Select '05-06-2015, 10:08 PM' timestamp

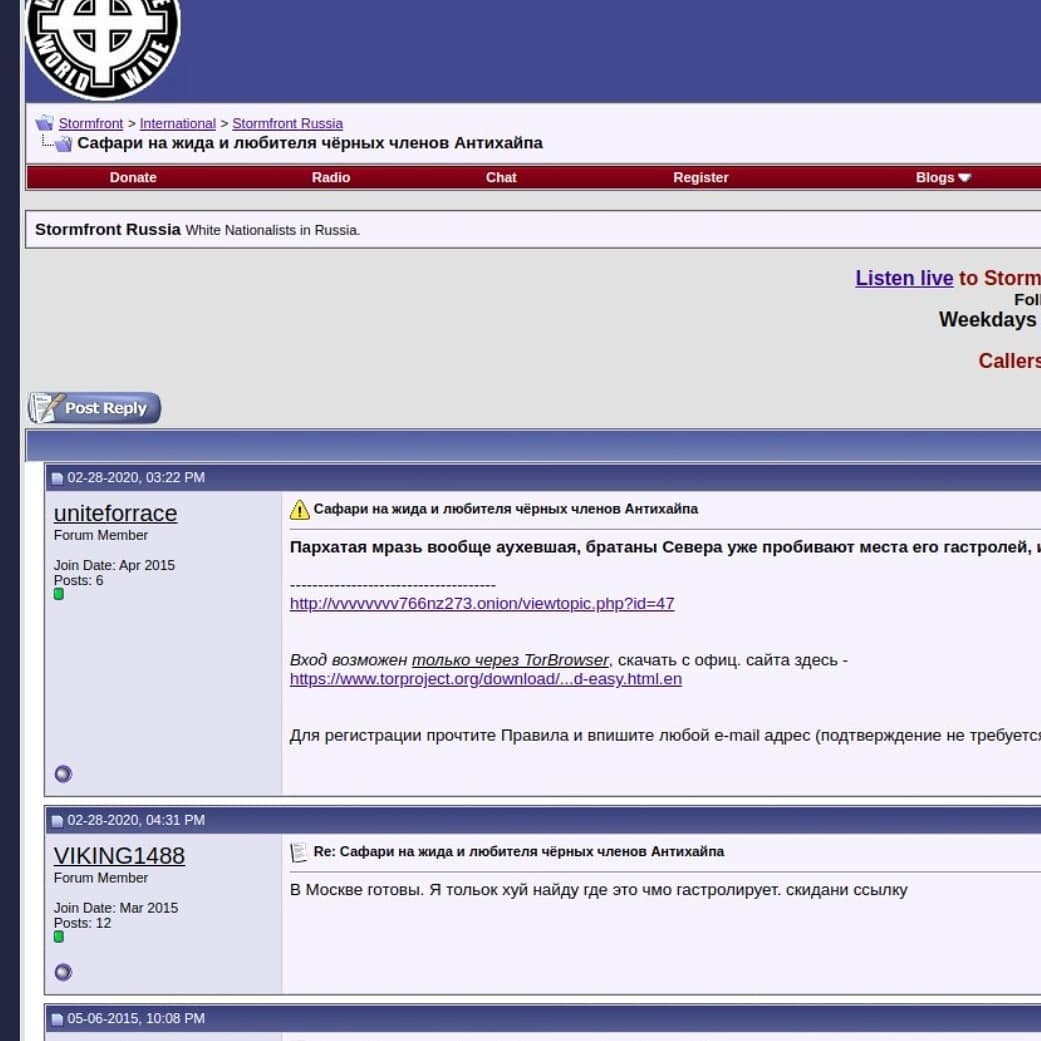pos(136,1018)
